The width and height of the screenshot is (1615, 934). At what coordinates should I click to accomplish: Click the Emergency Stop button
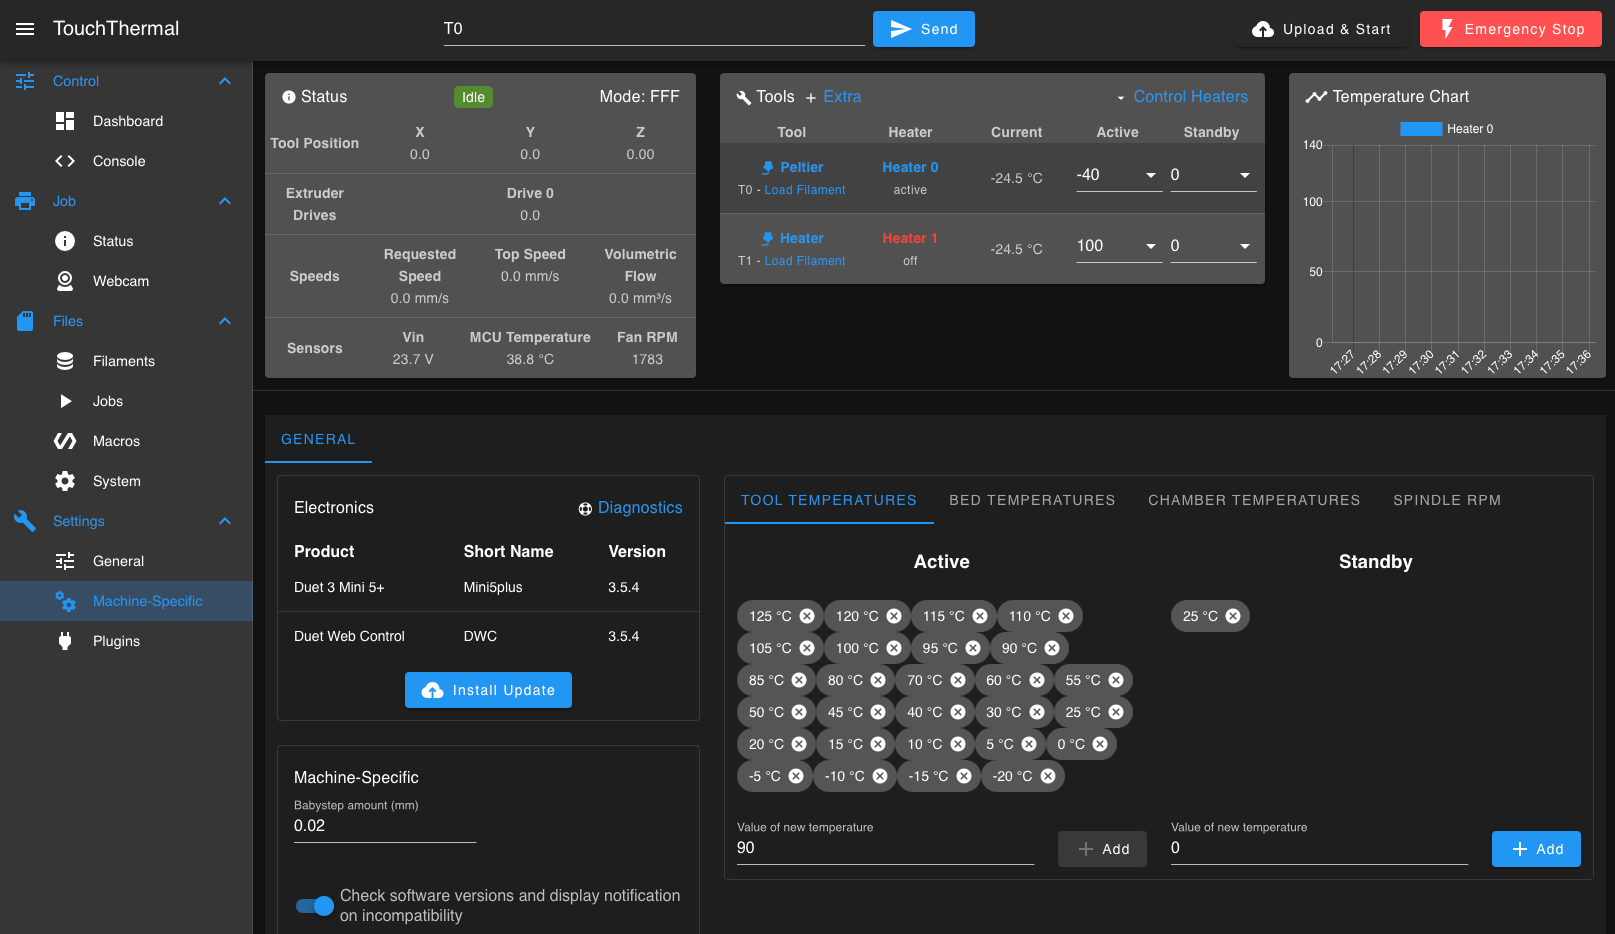click(x=1511, y=29)
